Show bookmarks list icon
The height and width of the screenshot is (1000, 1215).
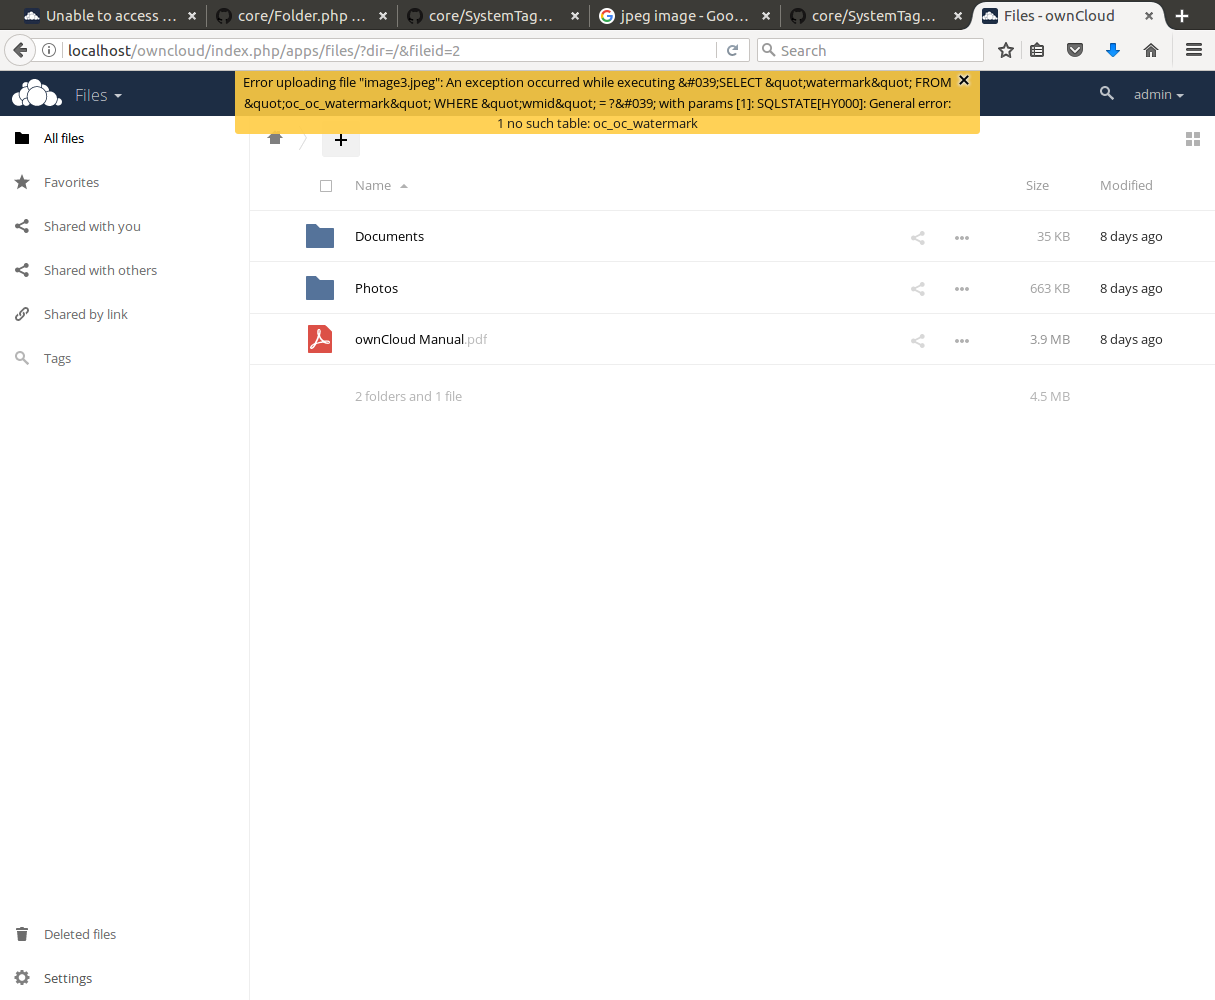(x=1037, y=50)
